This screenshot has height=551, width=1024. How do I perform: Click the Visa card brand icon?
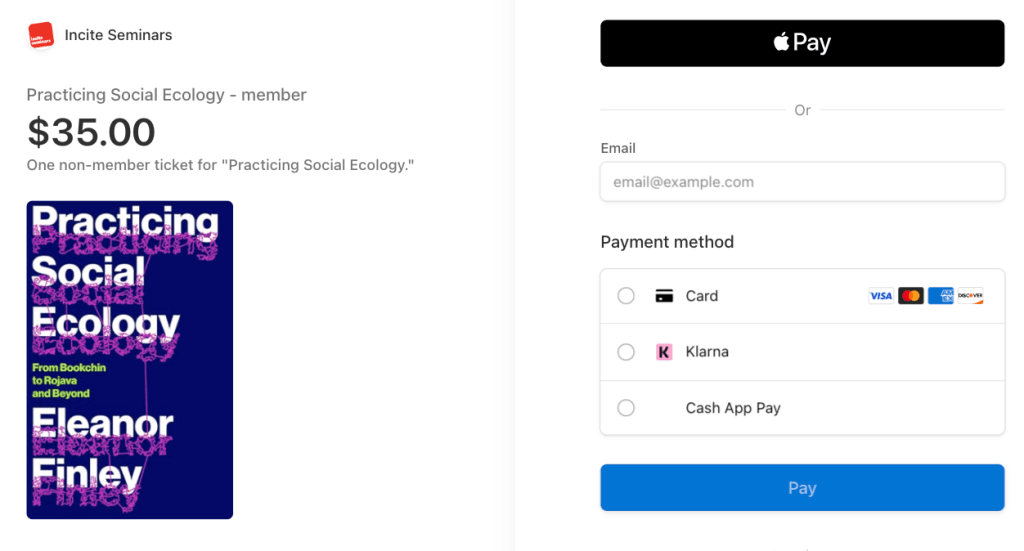coord(880,296)
